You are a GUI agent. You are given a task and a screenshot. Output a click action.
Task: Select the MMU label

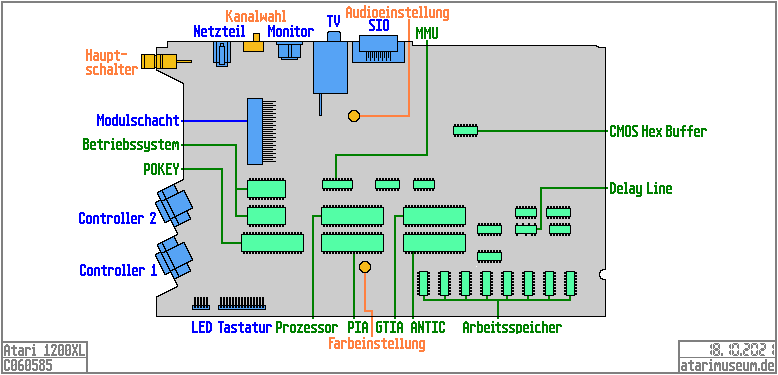427,33
